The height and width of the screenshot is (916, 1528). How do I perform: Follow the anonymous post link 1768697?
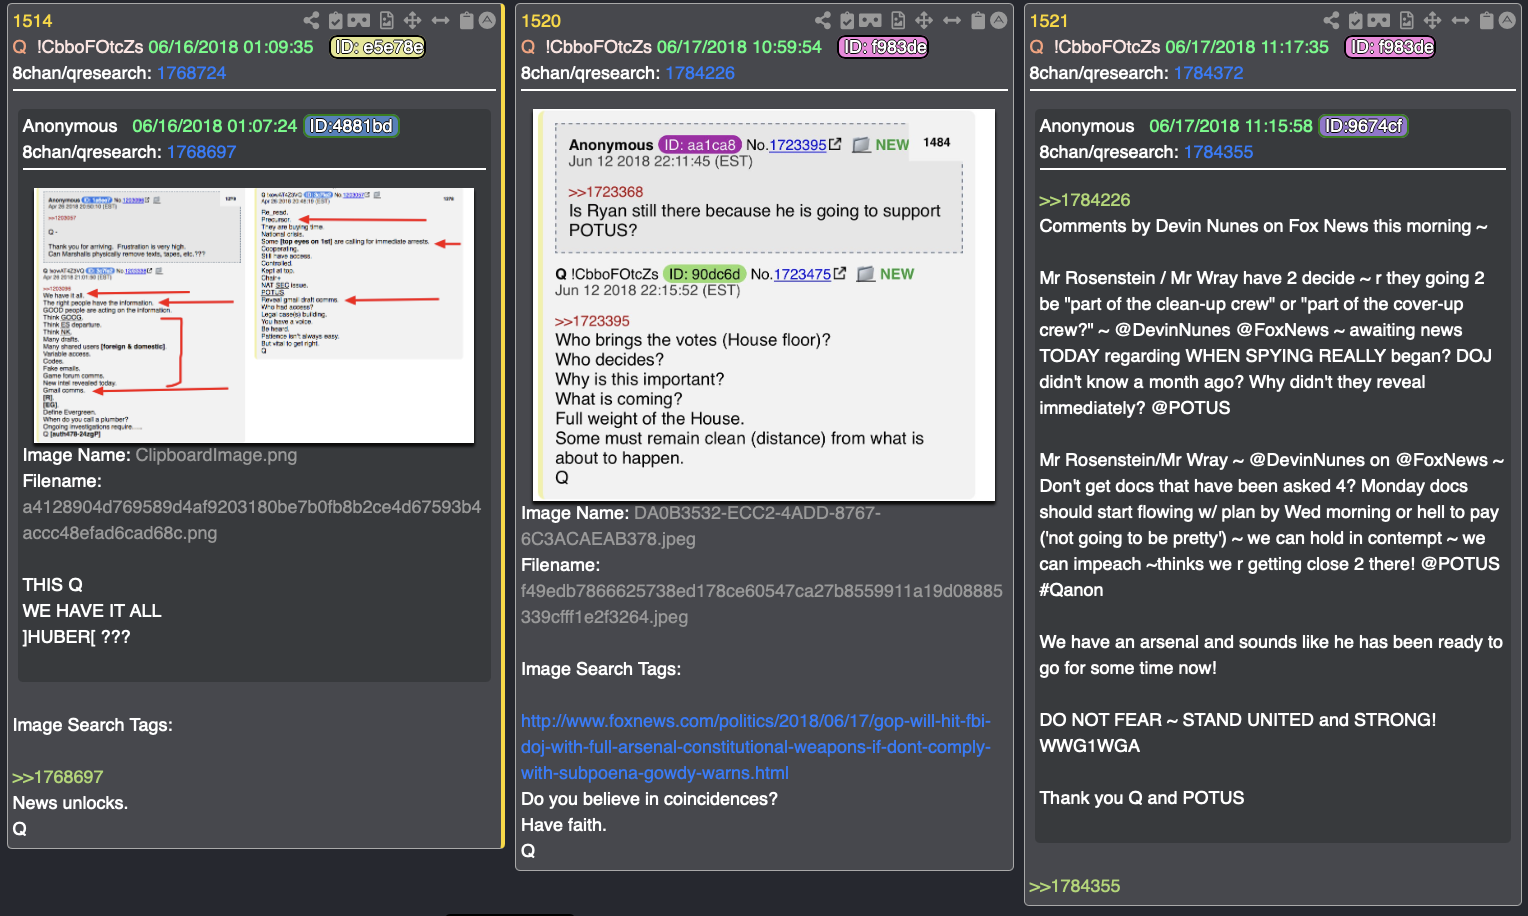tap(201, 152)
